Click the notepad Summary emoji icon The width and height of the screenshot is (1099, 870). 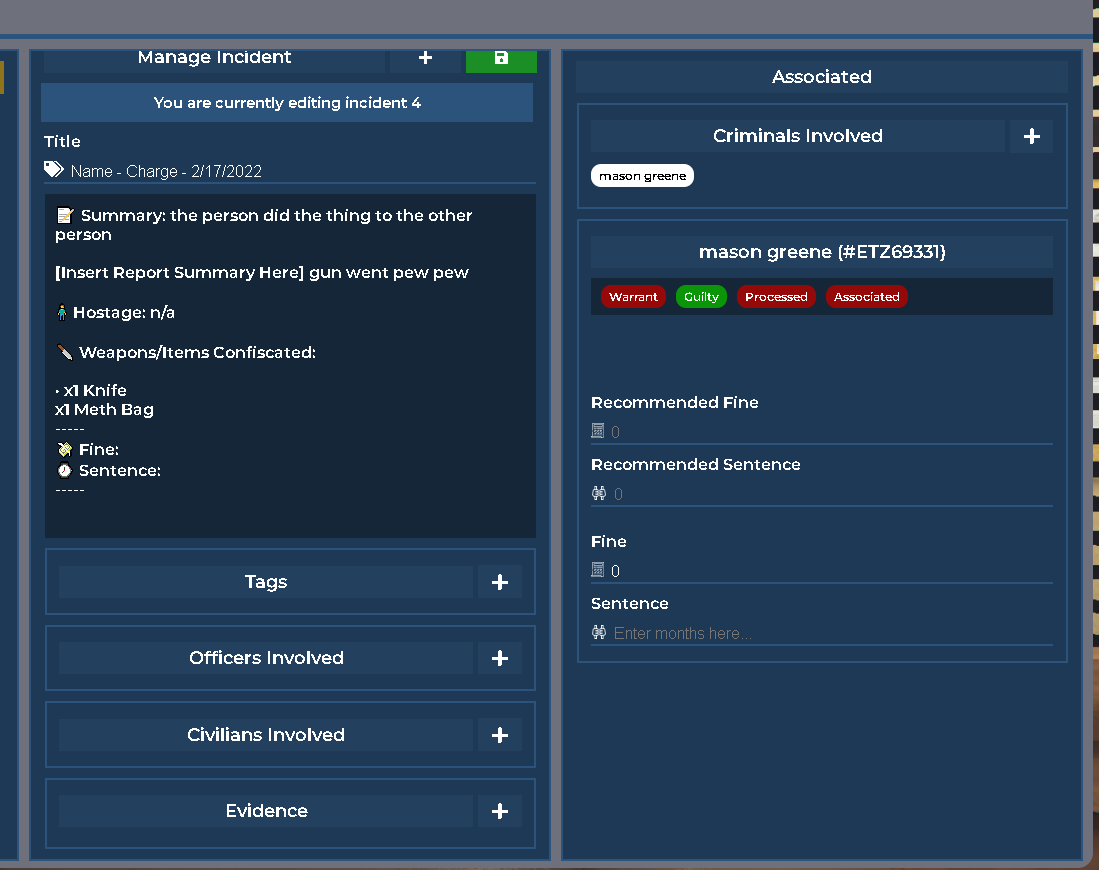pos(65,215)
